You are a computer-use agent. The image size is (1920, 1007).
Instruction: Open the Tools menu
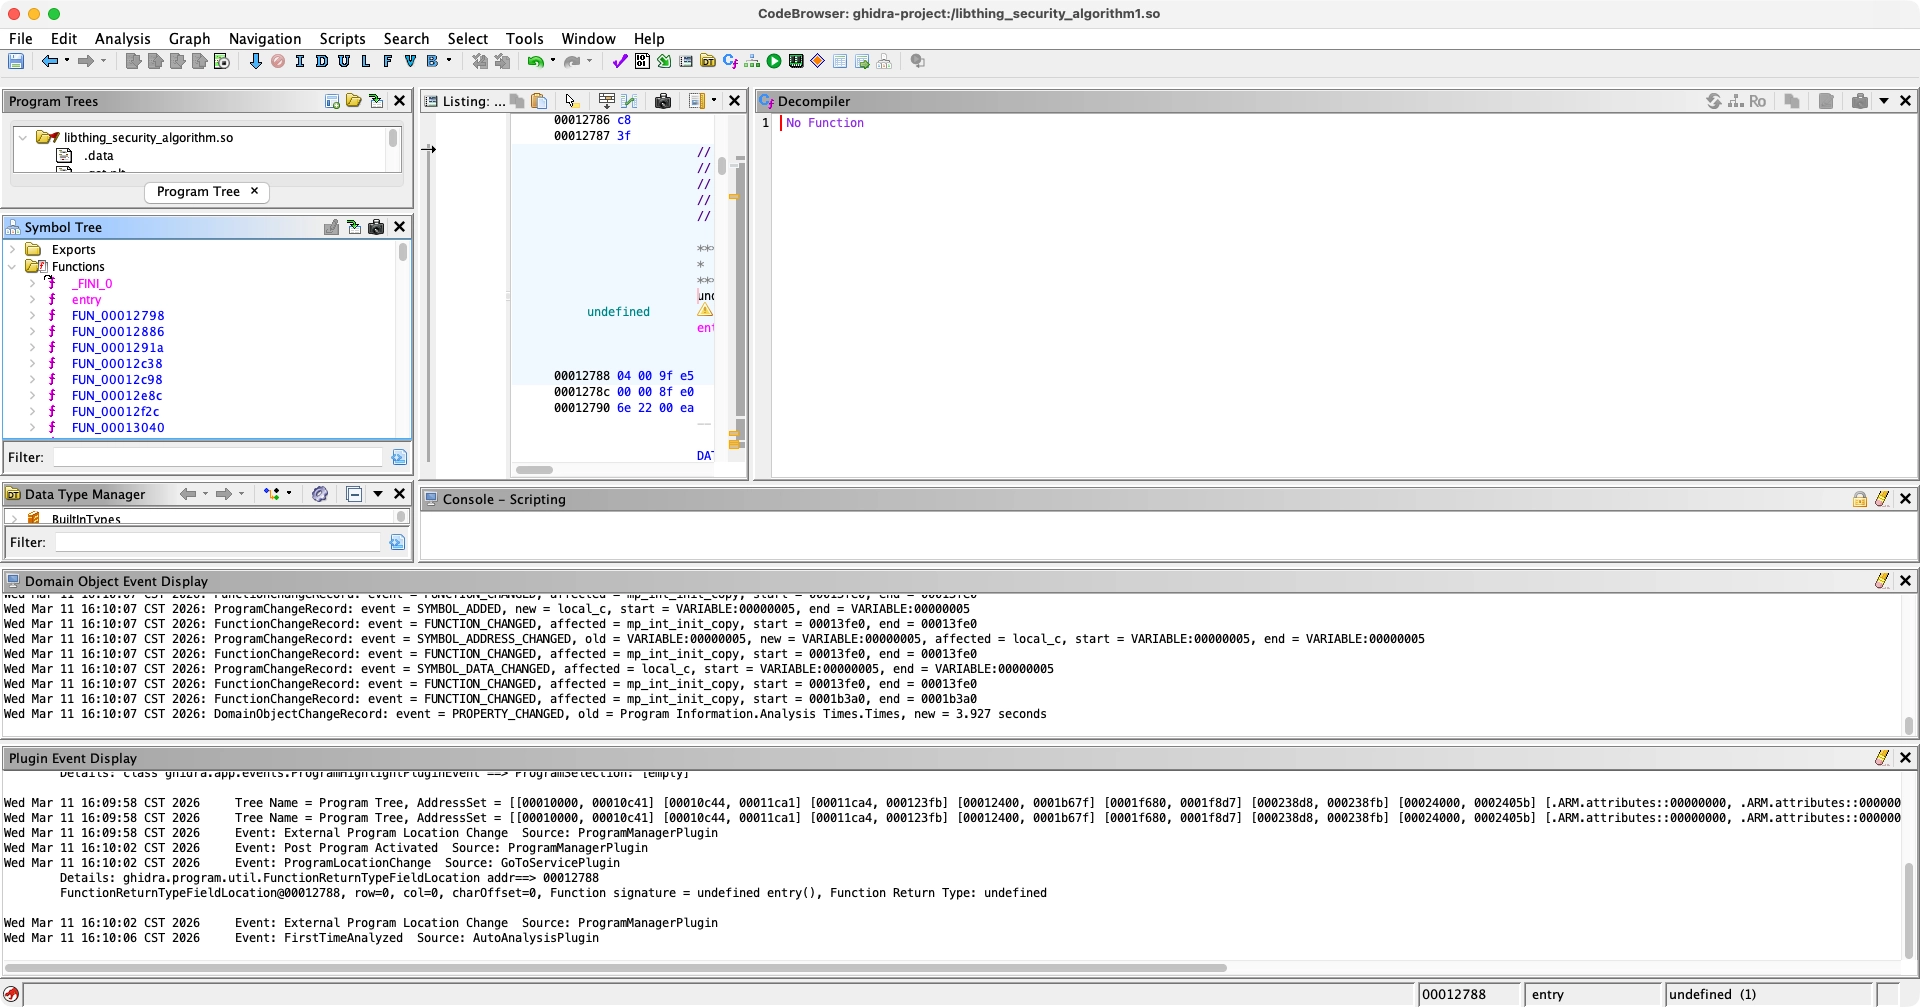[524, 38]
